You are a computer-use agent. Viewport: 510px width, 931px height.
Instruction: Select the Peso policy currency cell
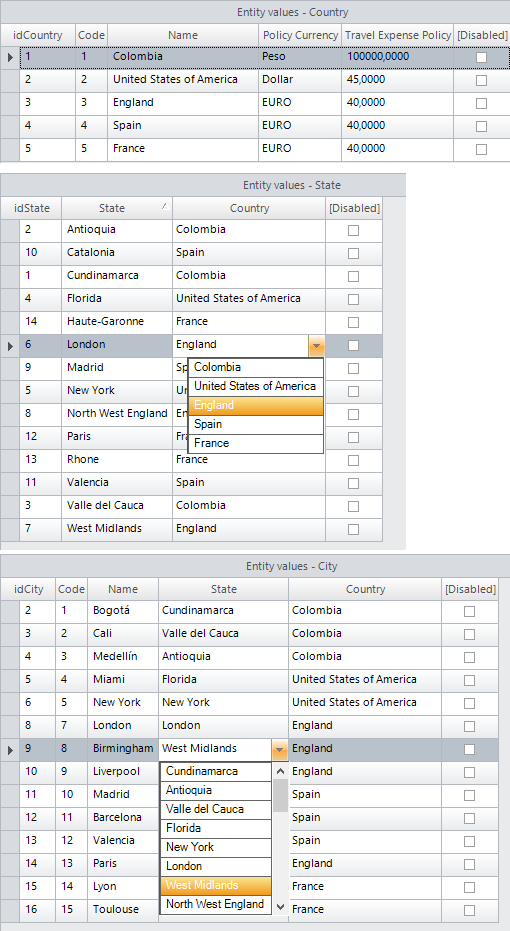point(300,57)
